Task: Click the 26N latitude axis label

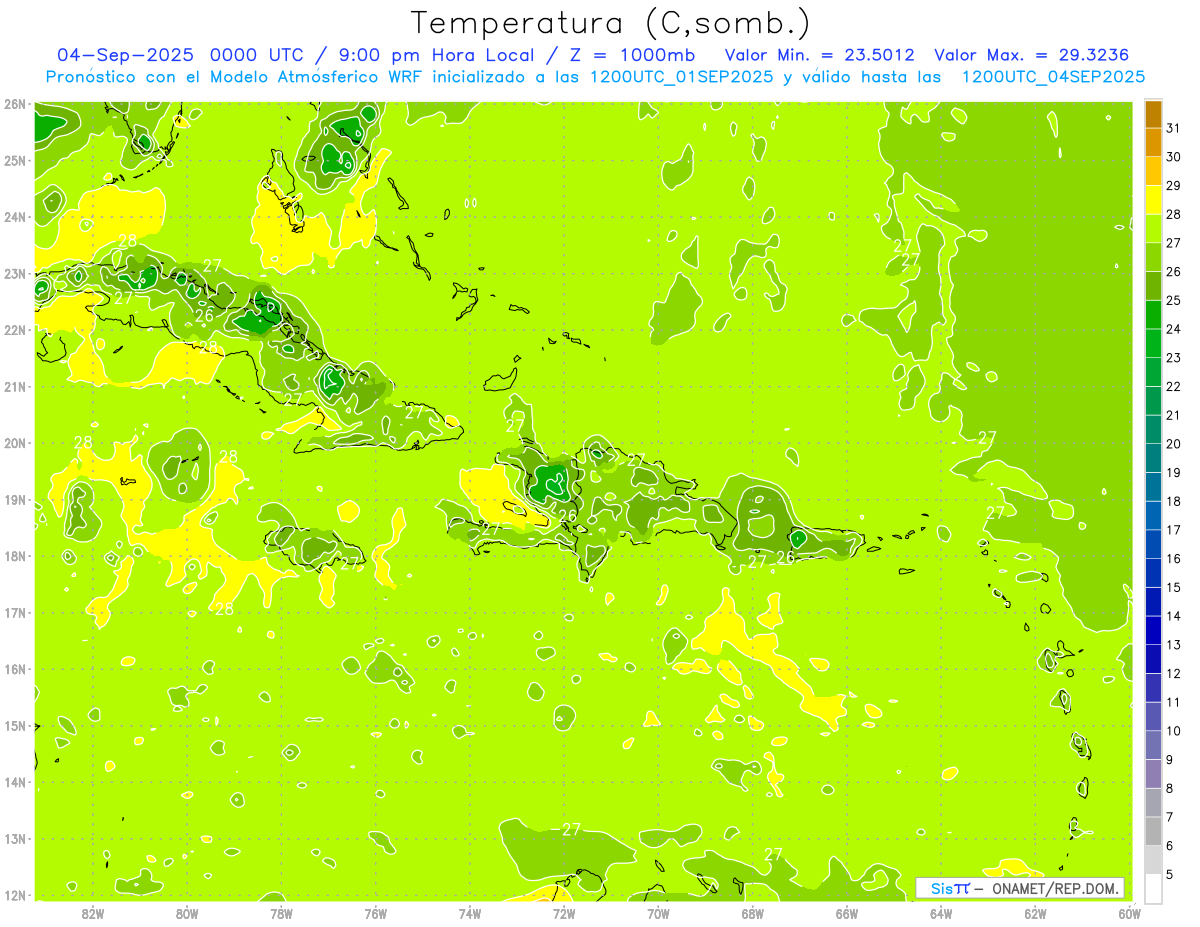Action: [15, 104]
